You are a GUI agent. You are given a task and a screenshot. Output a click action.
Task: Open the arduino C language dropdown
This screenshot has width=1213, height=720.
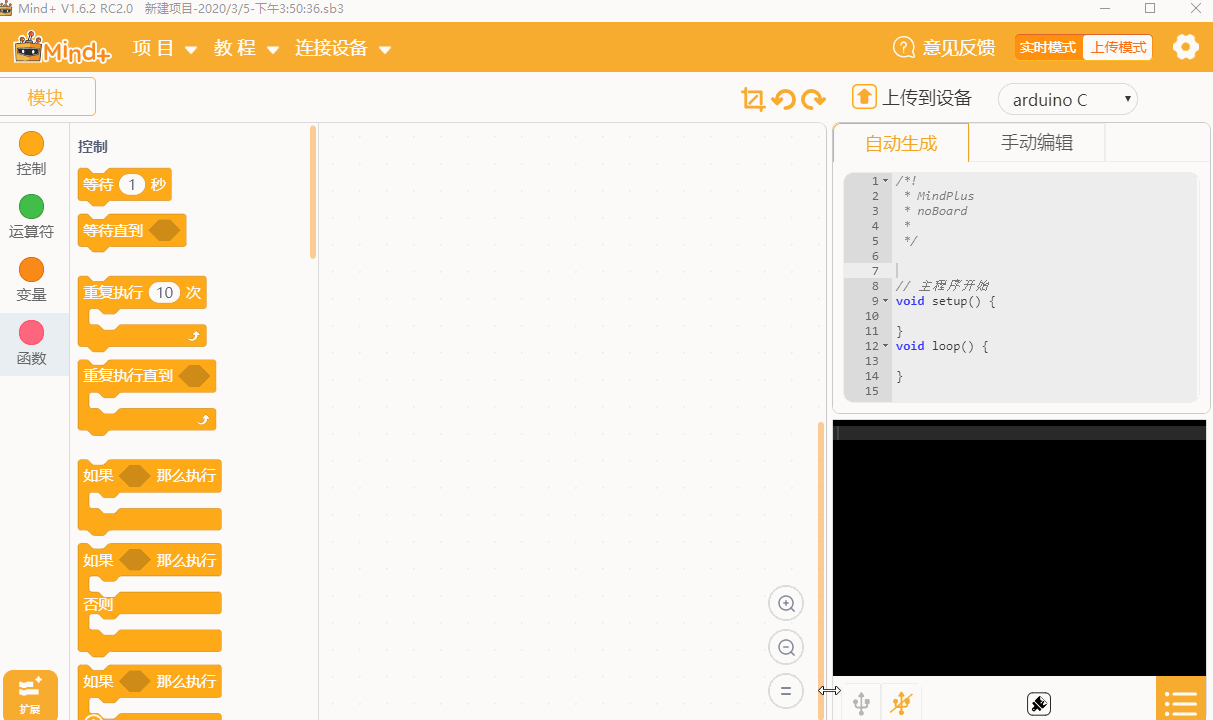1068,99
